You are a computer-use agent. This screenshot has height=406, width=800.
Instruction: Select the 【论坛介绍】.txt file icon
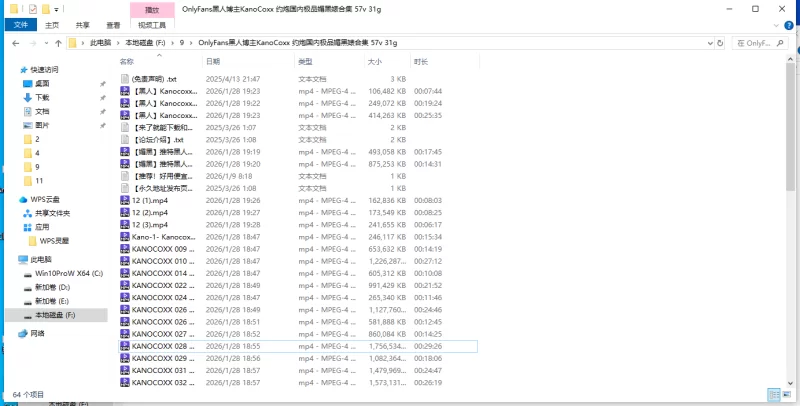coord(125,139)
